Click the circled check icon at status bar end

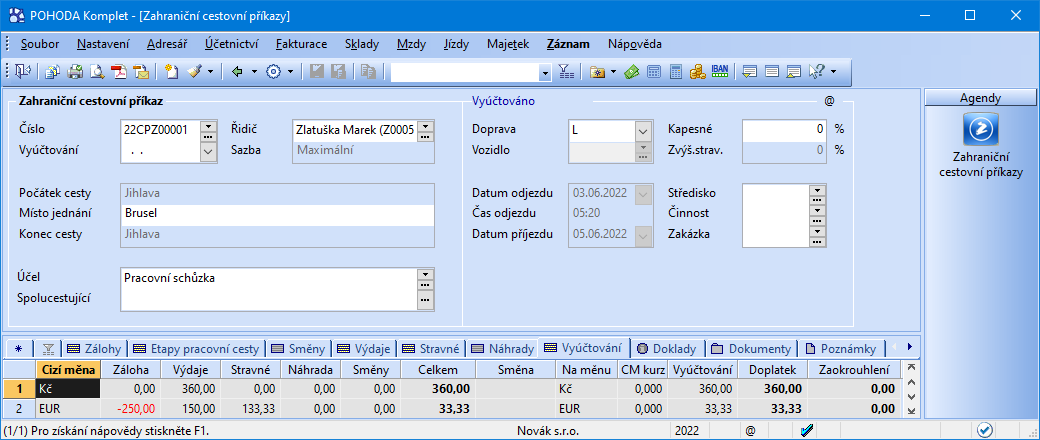984,430
